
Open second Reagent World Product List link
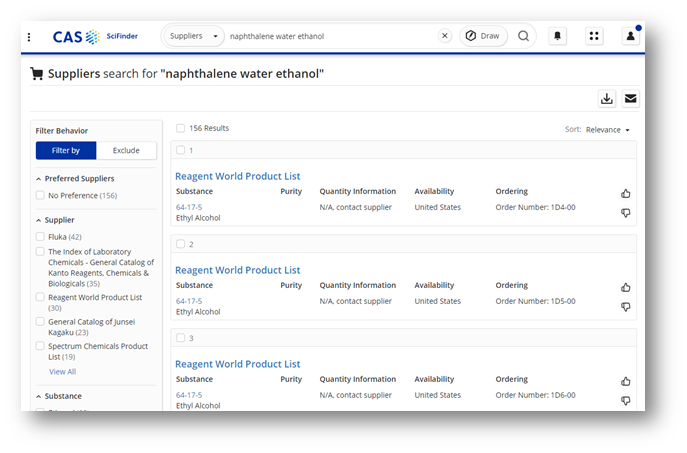(x=238, y=270)
